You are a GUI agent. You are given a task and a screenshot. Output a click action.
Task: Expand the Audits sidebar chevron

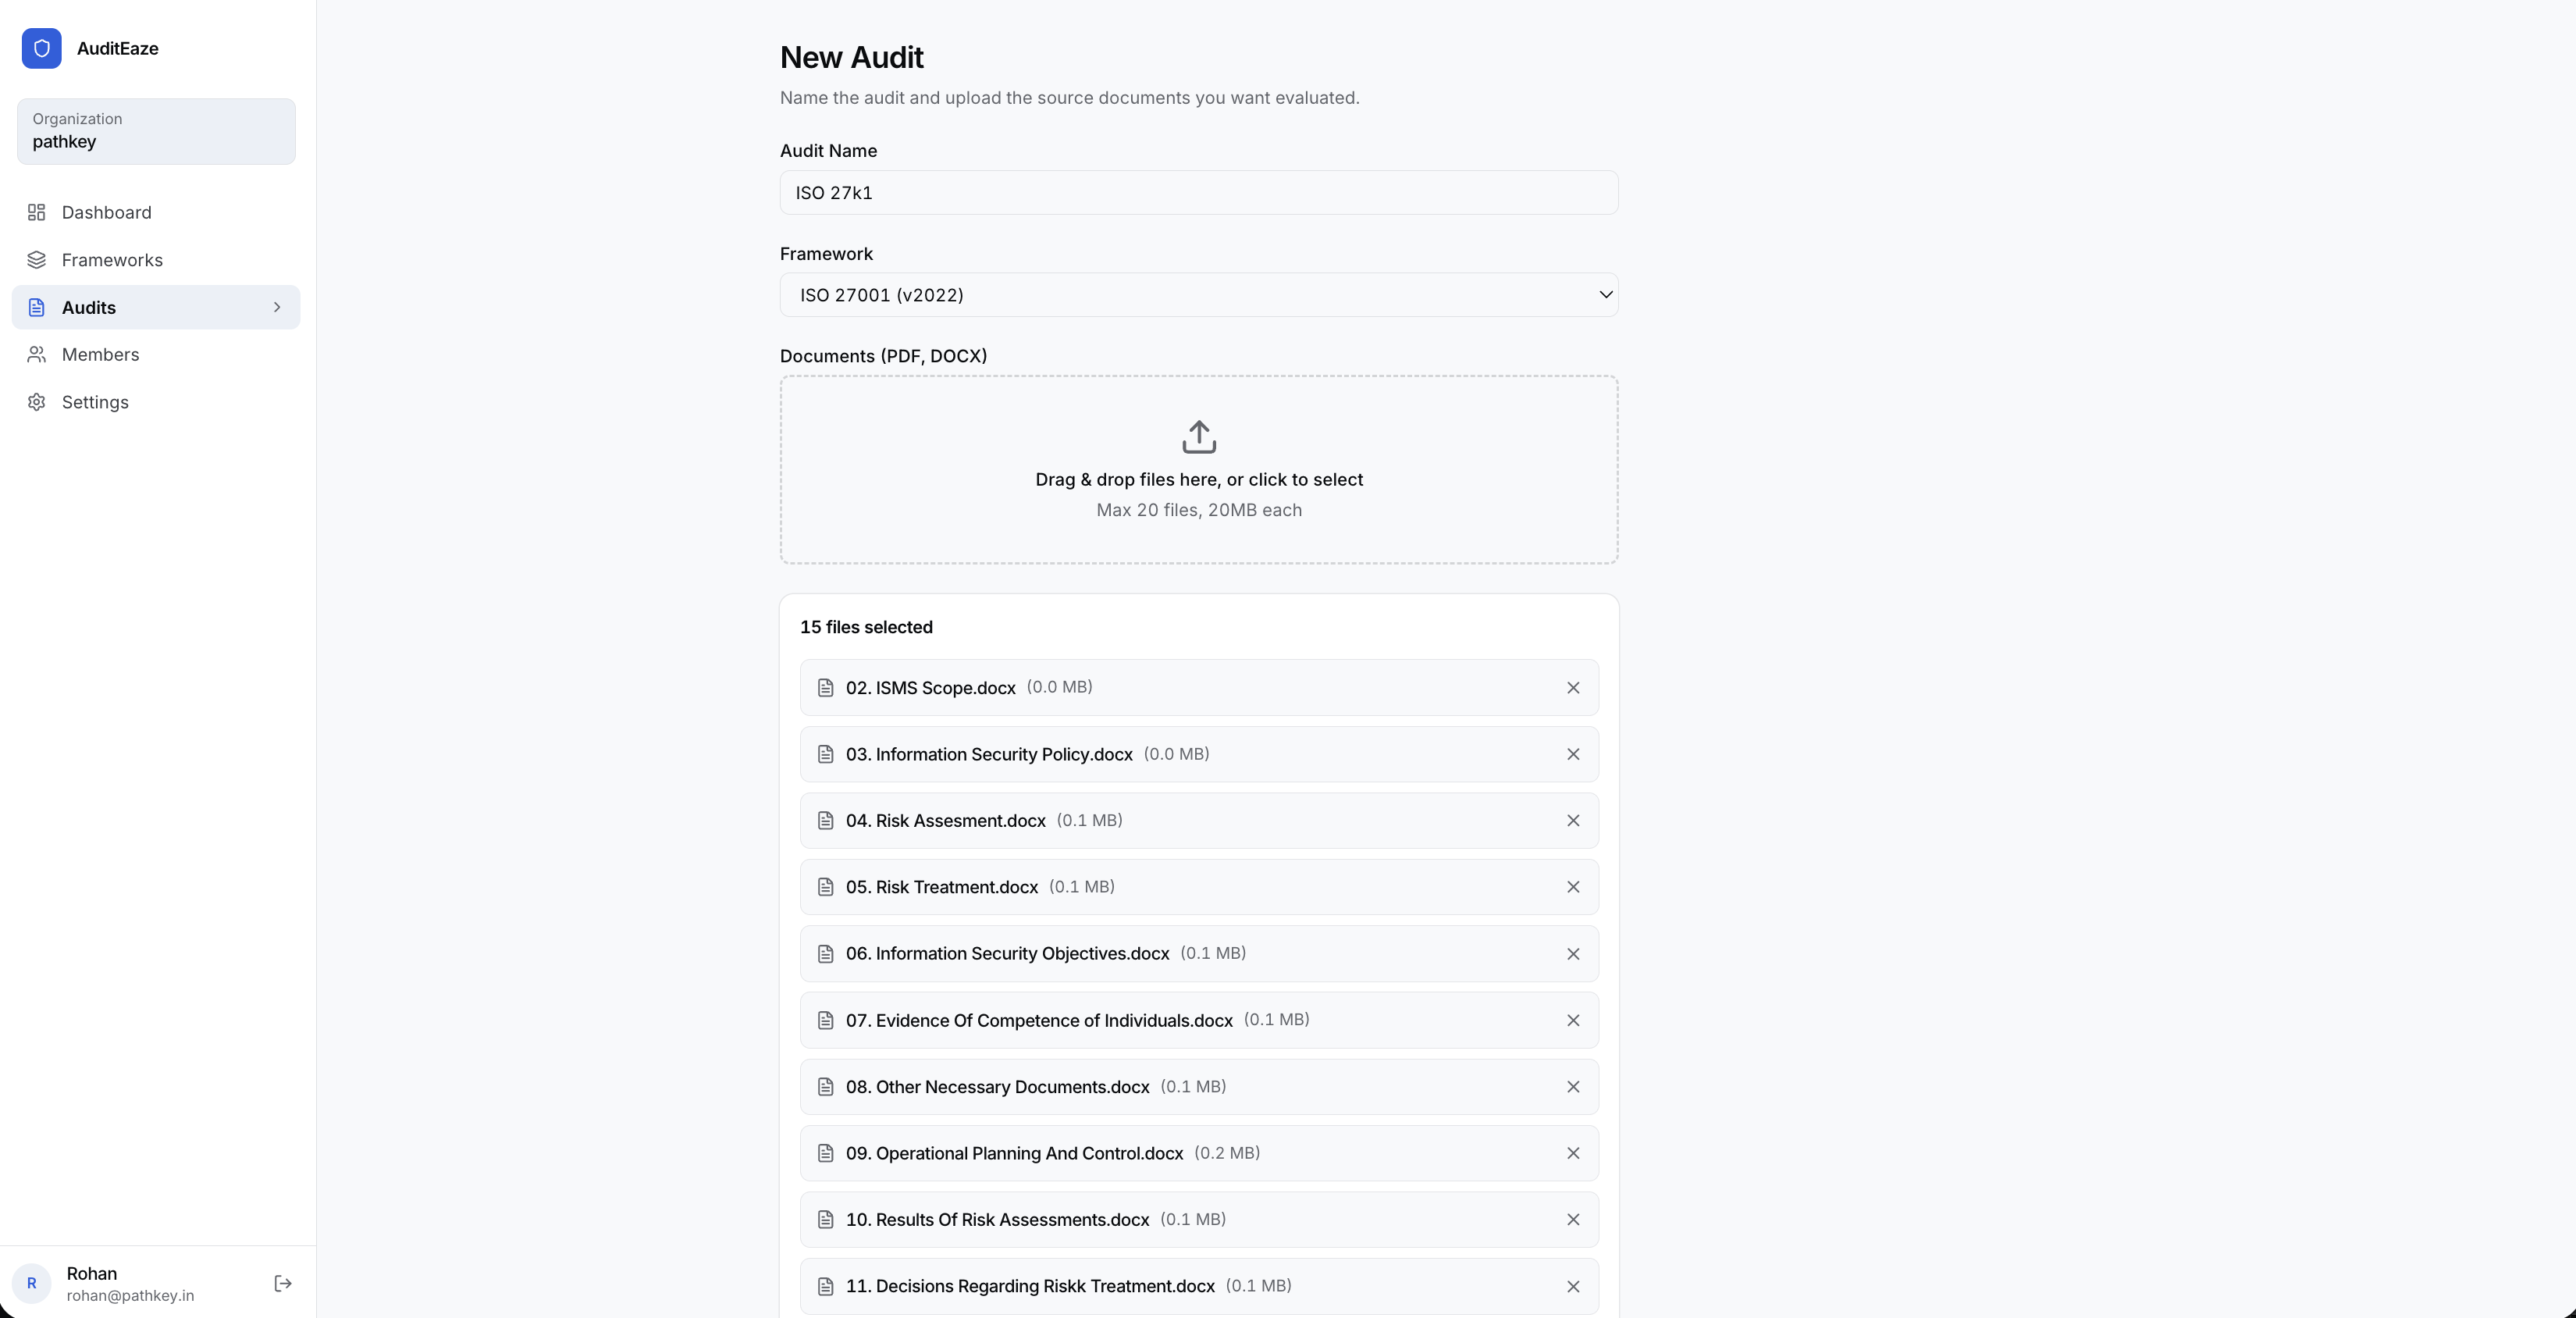click(x=277, y=307)
